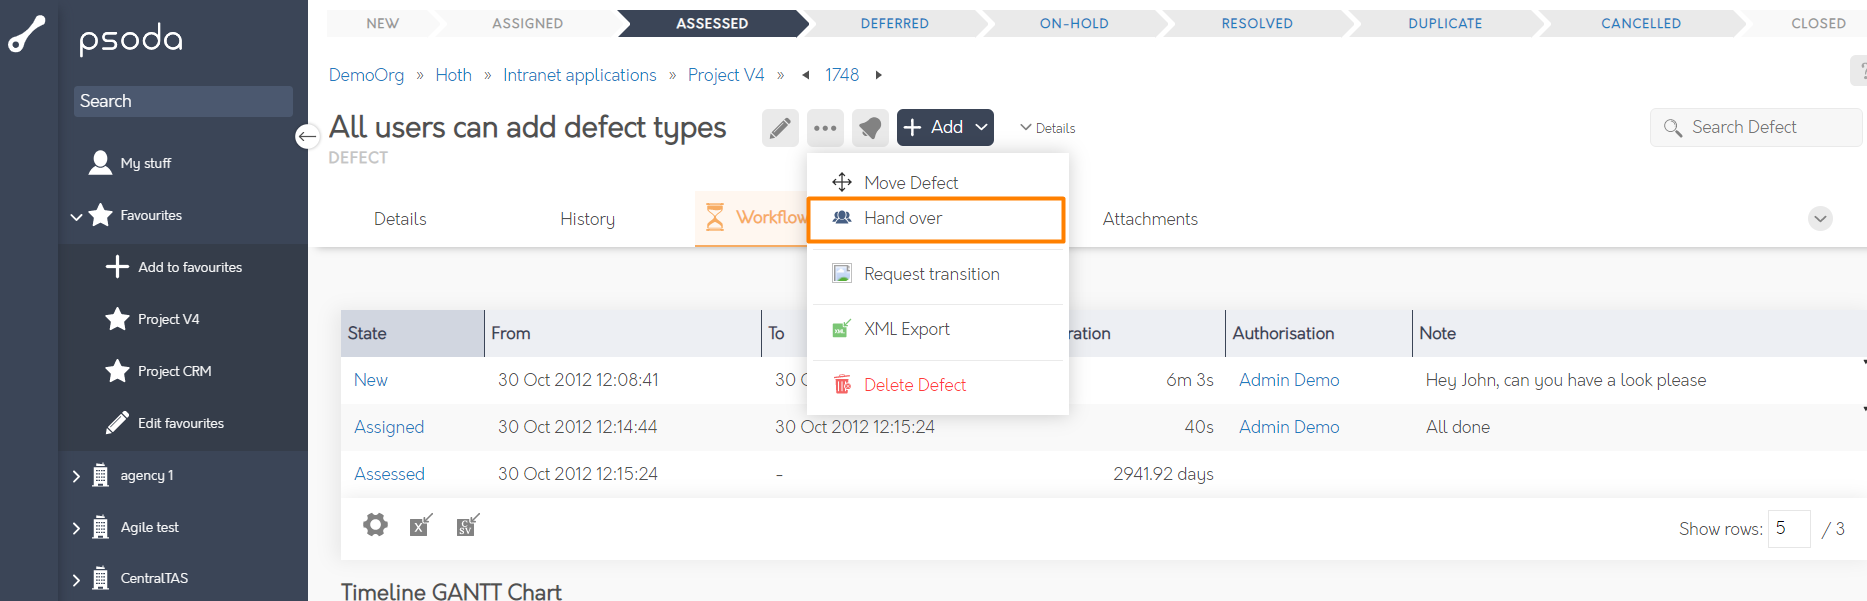Screen dimensions: 1867x601
Task: Open the History tab
Action: (x=587, y=219)
